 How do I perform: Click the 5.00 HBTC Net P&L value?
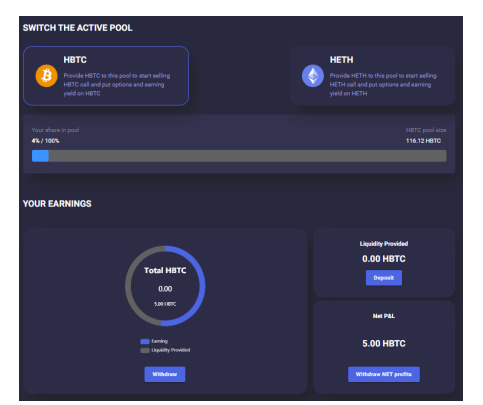[x=384, y=344]
